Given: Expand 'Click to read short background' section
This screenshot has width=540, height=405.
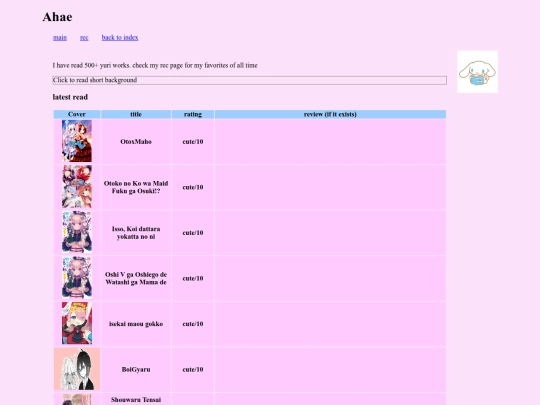Looking at the screenshot, I should coord(250,80).
